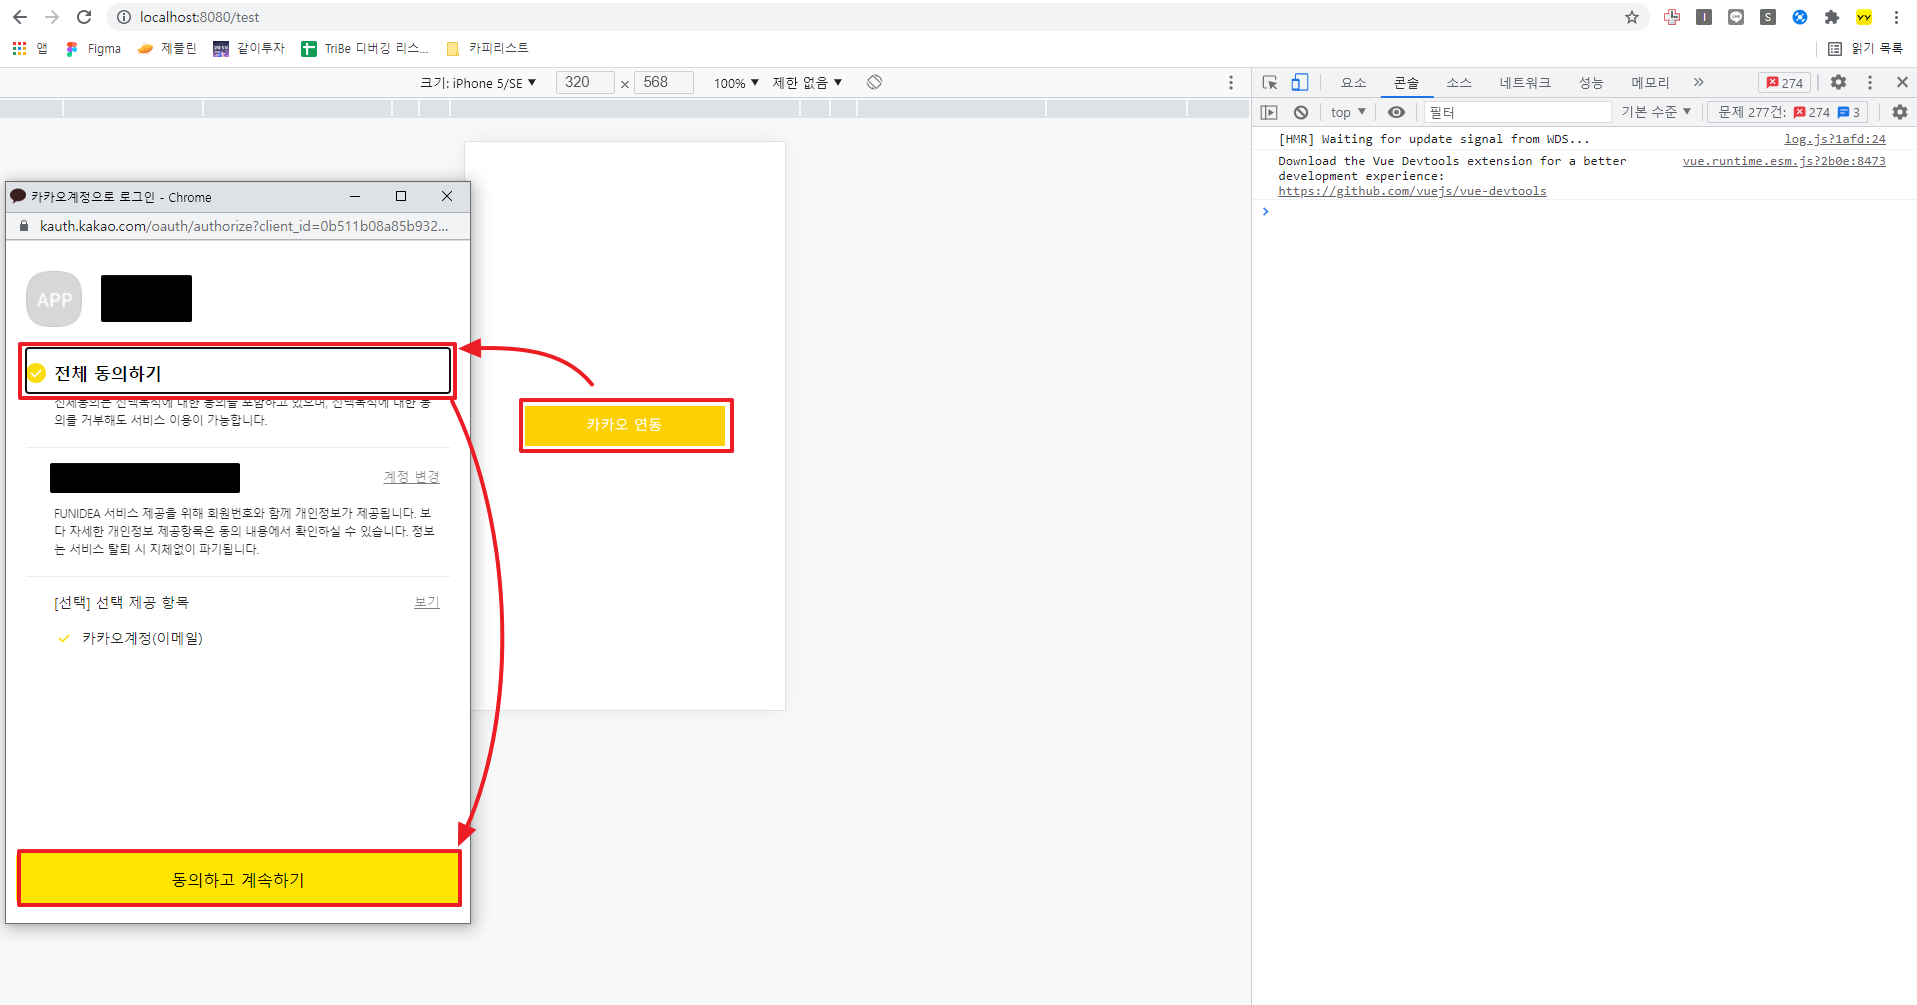Switch to the 네트워크 tab
Viewport: 1917px width, 1005px height.
[1525, 83]
